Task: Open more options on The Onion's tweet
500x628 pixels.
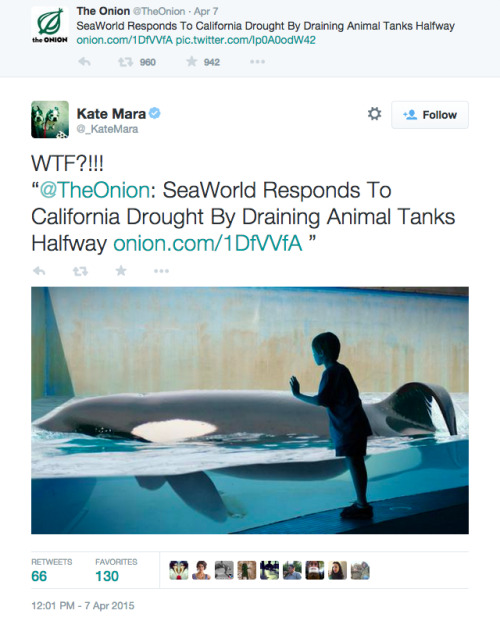Action: [x=257, y=62]
